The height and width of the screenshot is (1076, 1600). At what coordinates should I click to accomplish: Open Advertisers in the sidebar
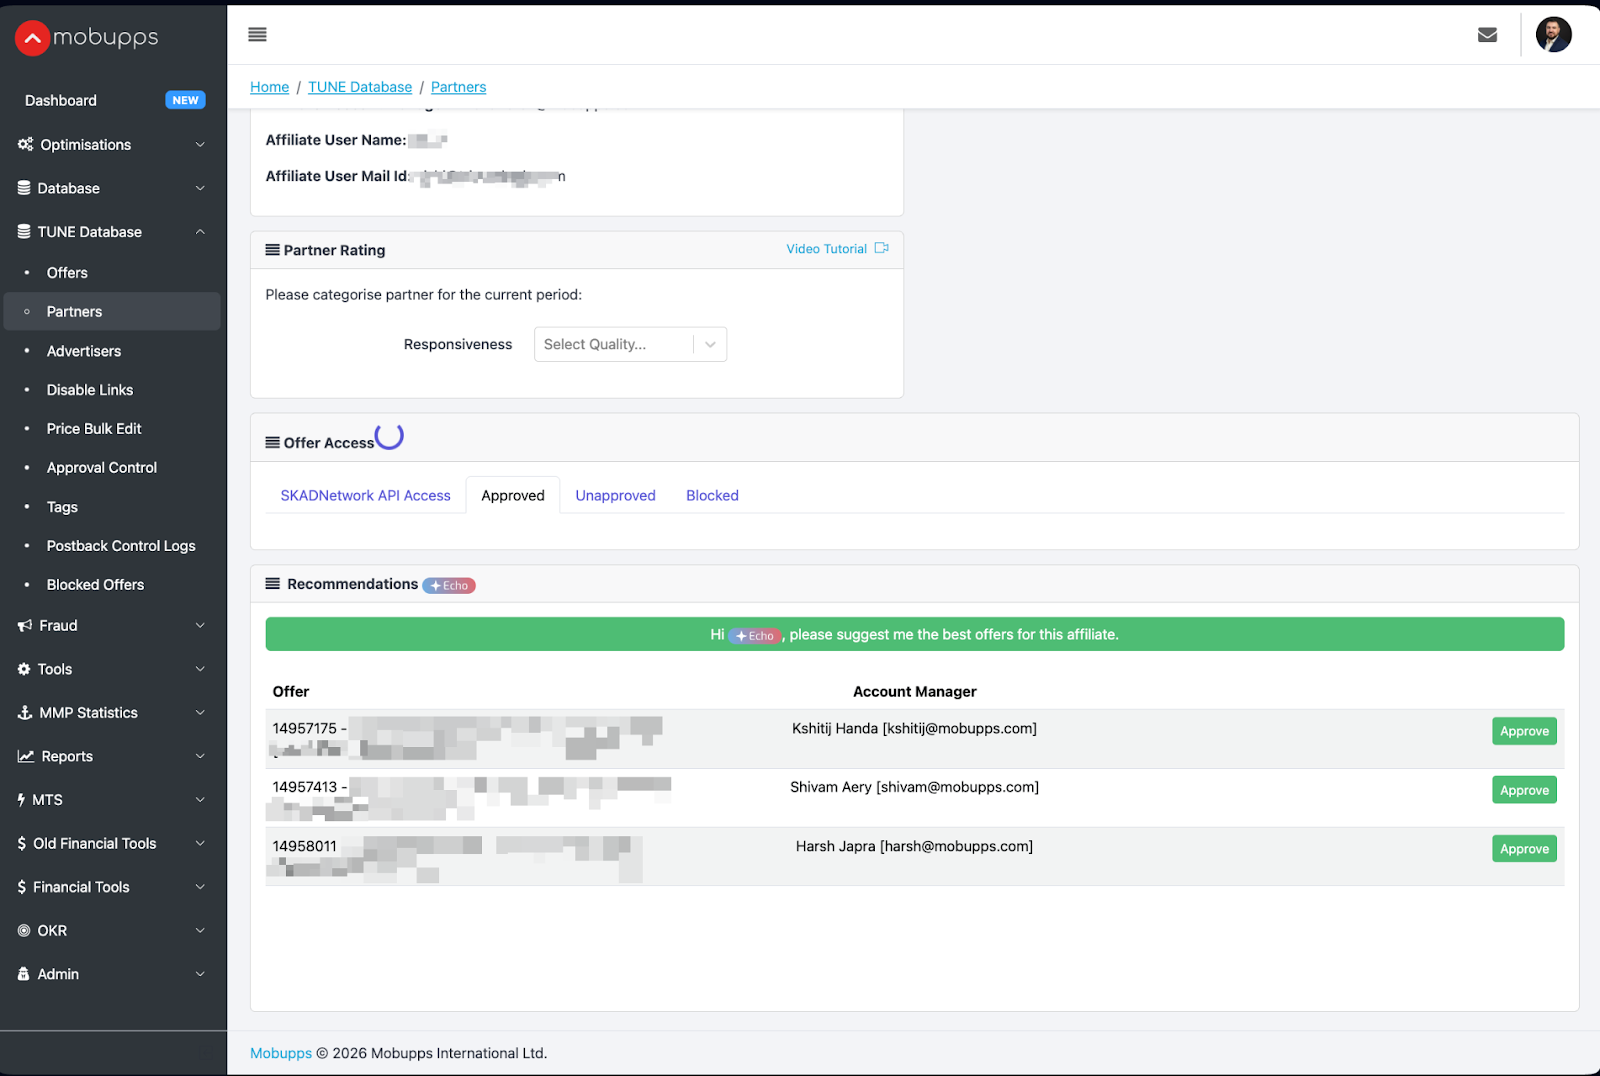pos(84,351)
